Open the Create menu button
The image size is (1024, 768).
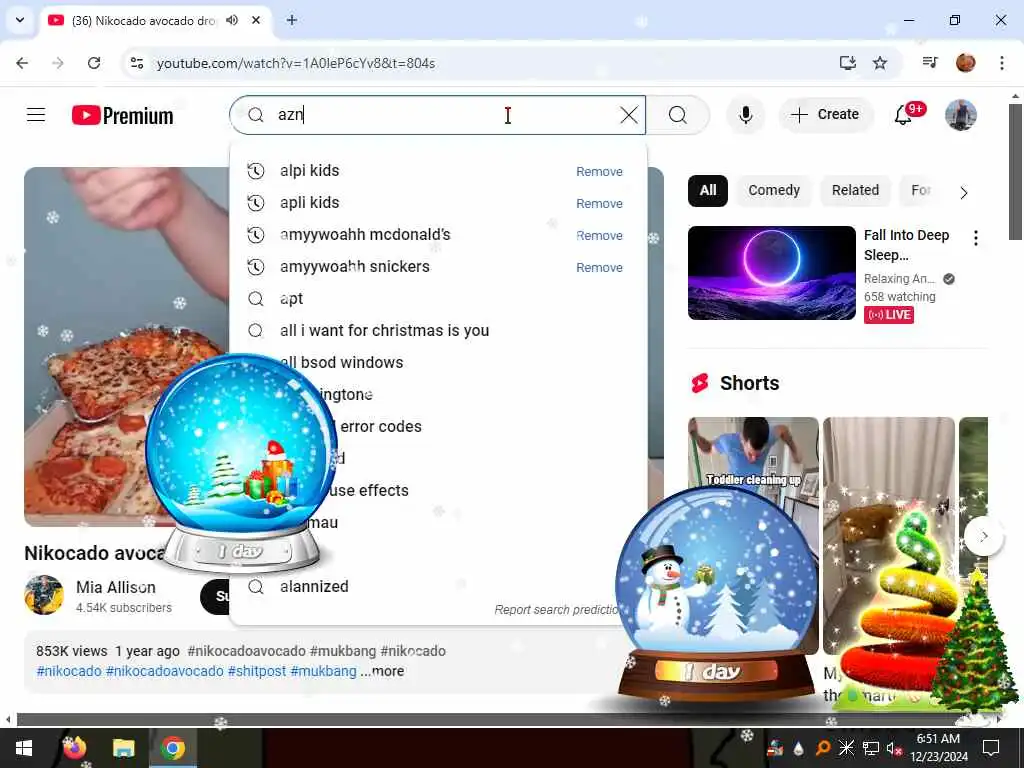(825, 114)
